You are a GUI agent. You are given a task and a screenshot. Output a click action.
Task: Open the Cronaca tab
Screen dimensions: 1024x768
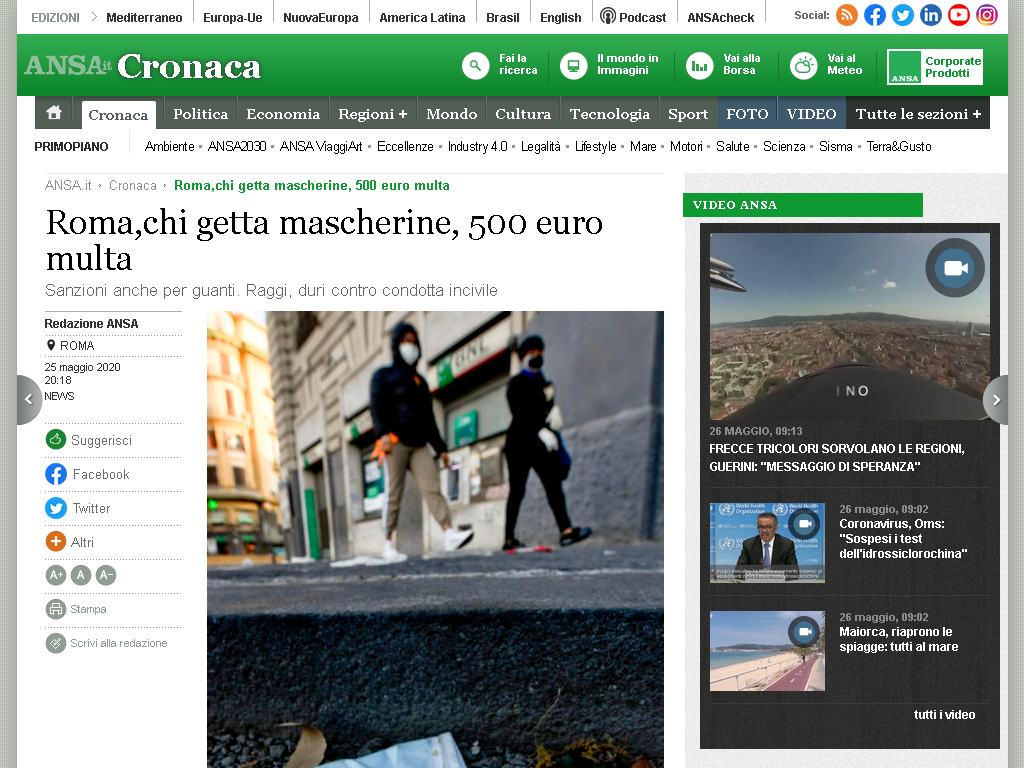(118, 115)
